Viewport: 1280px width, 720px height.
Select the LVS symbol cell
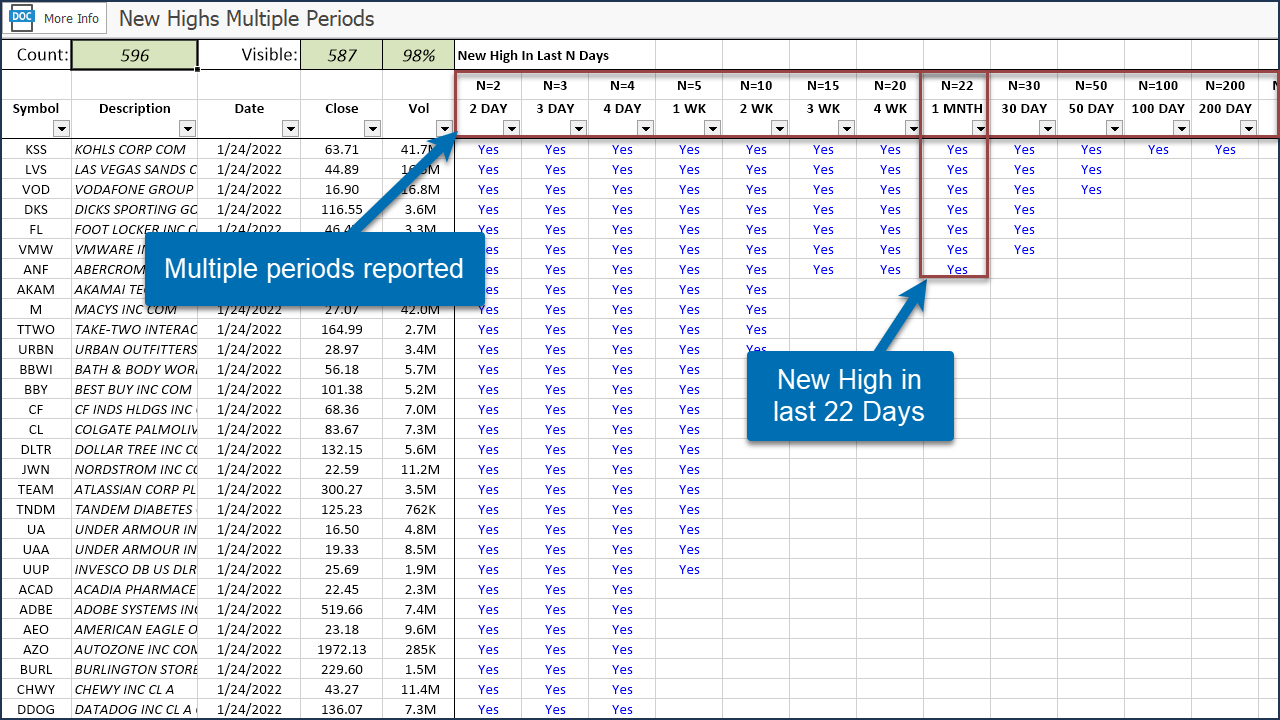(x=36, y=170)
